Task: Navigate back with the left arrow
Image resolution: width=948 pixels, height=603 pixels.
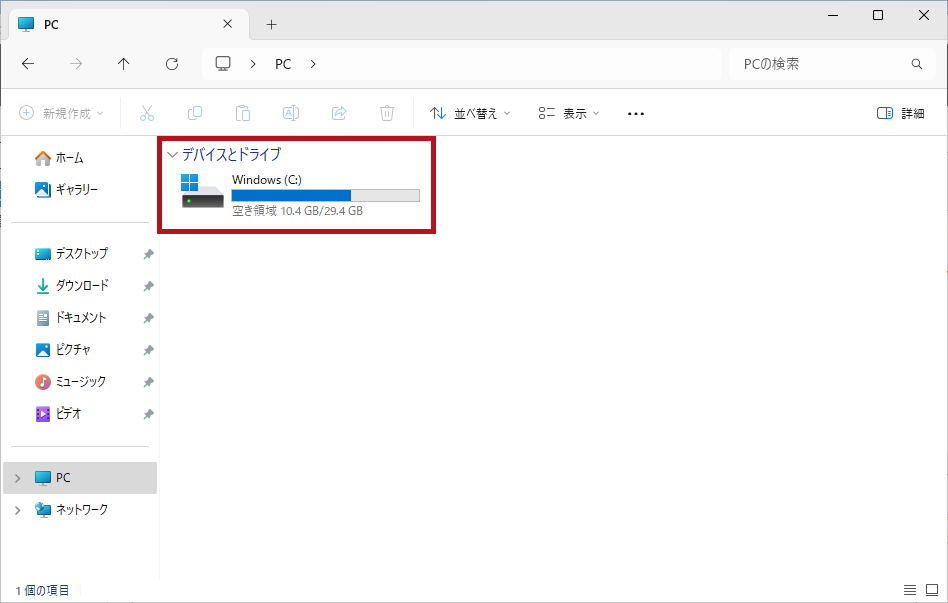Action: (28, 64)
